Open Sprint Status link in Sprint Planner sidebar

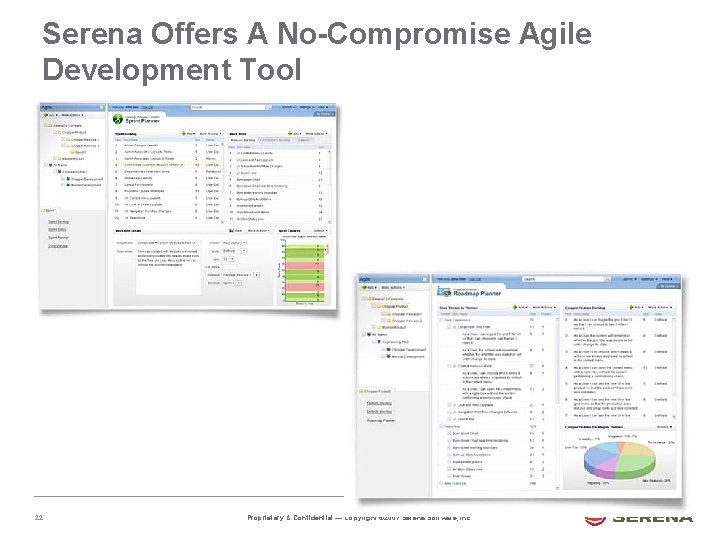(x=57, y=230)
